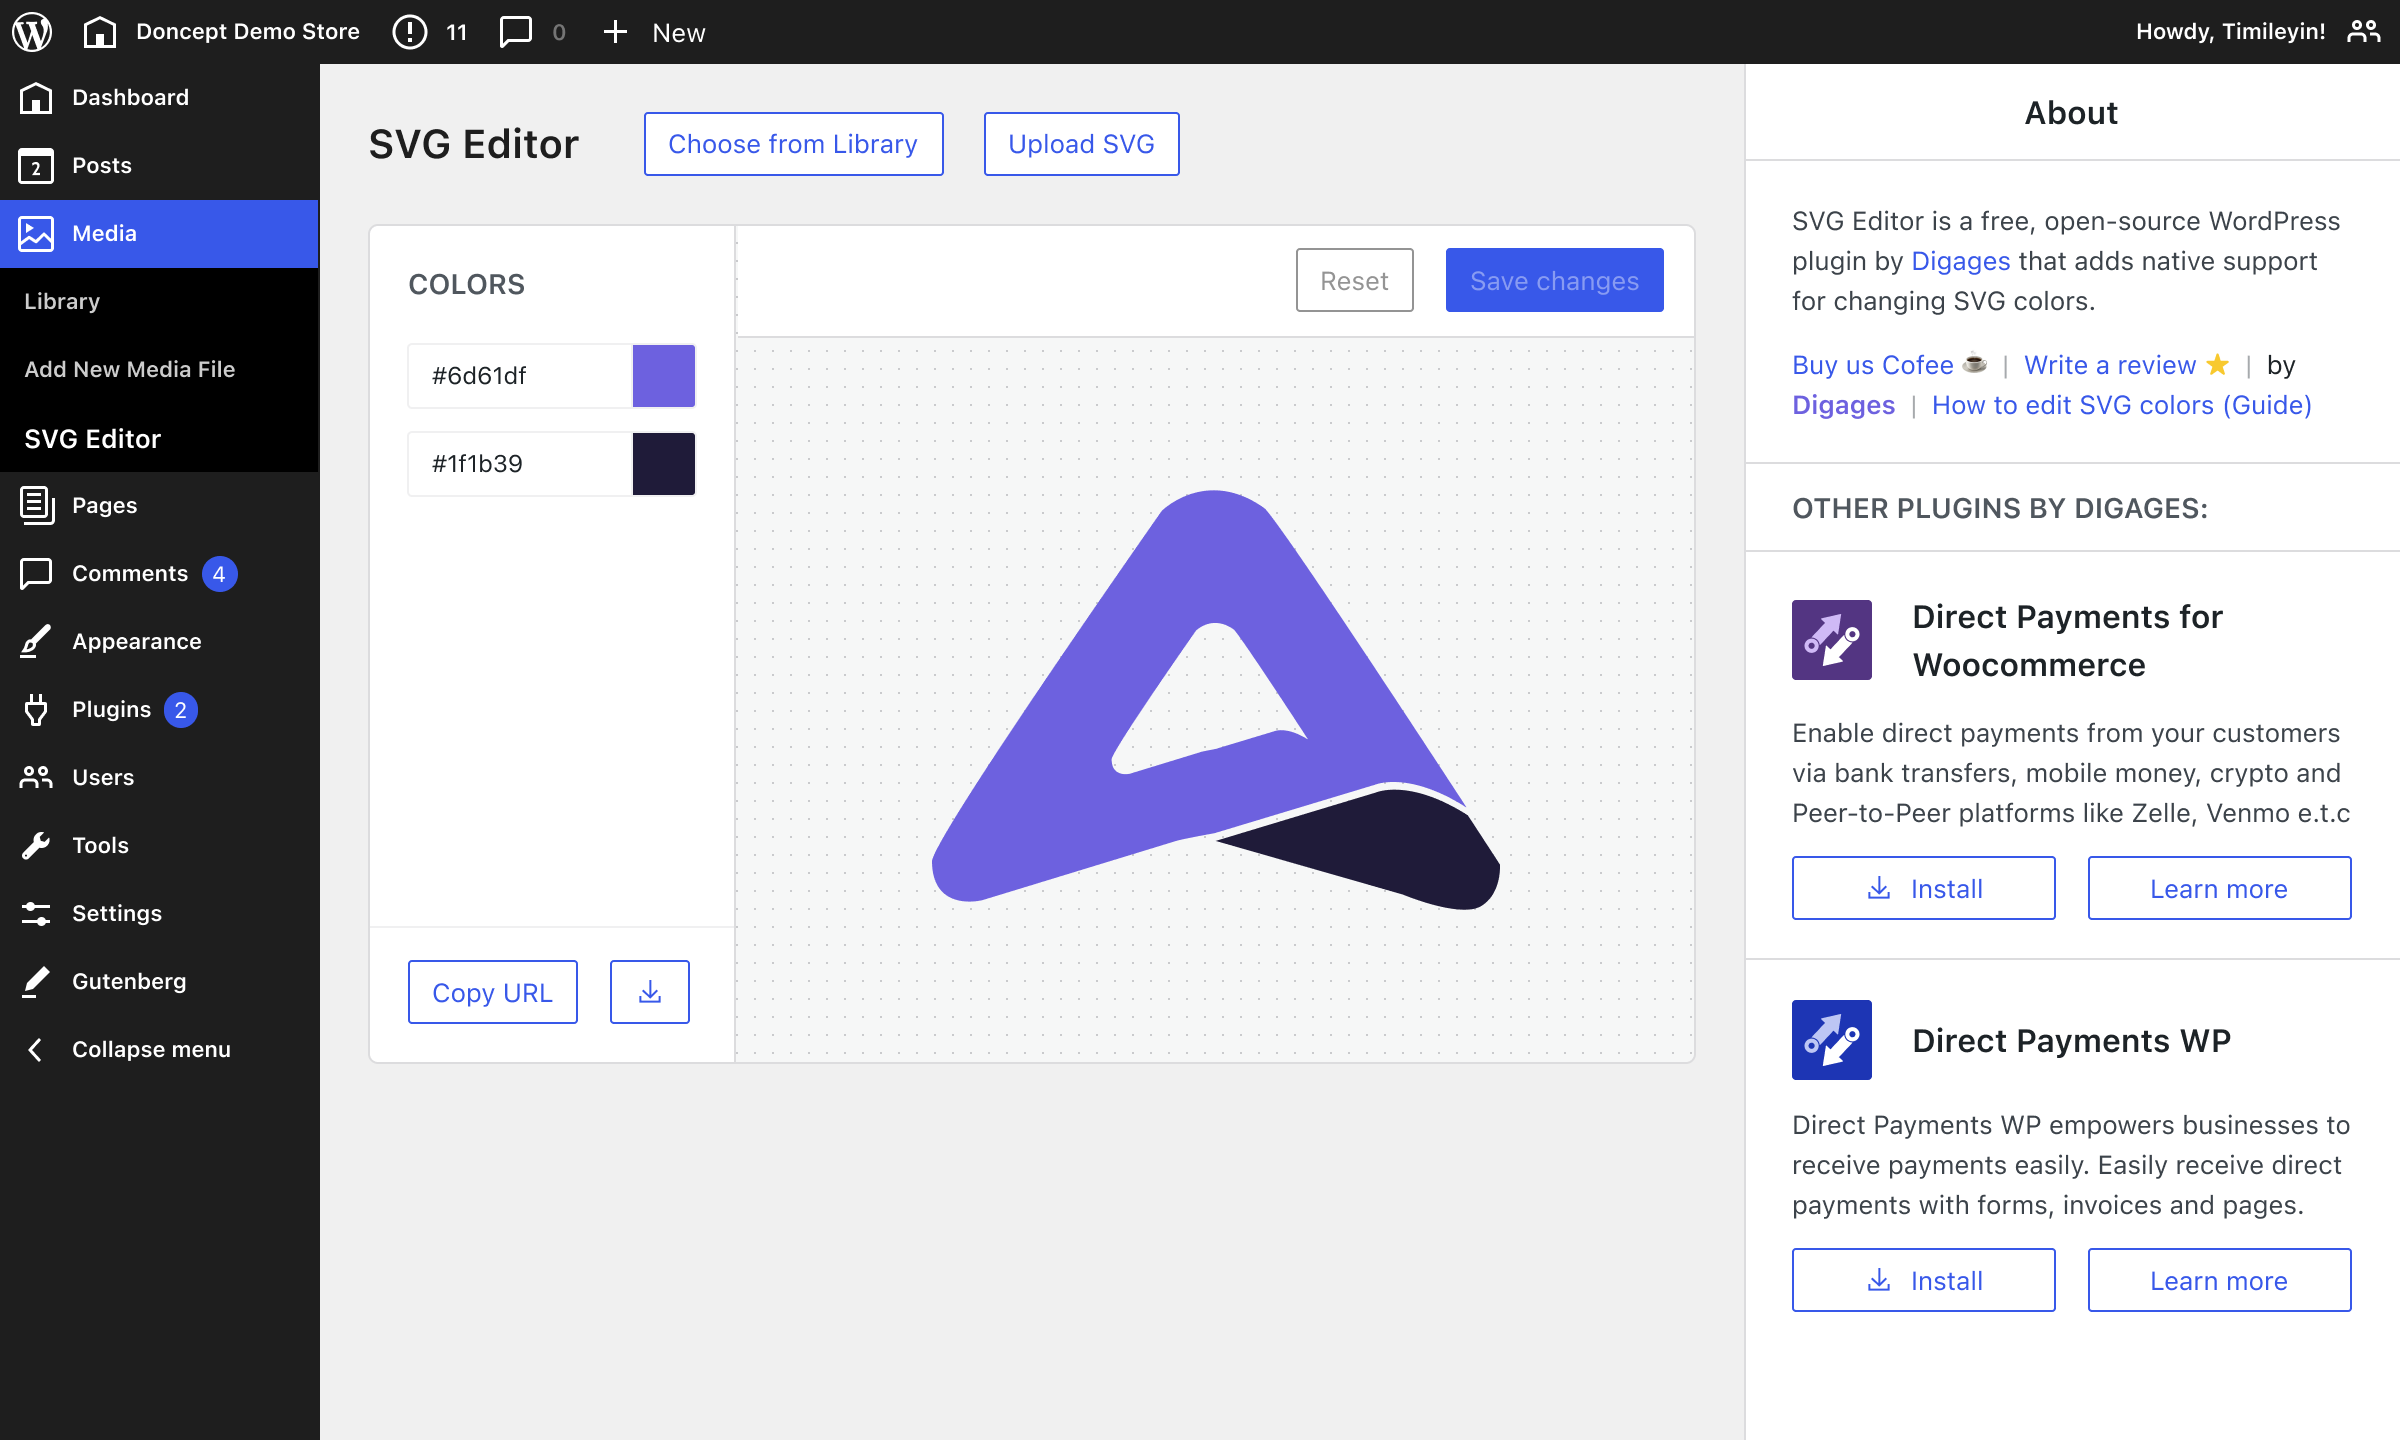The image size is (2400, 1440).
Task: Learn more about Direct Payments WP
Action: coord(2220,1280)
